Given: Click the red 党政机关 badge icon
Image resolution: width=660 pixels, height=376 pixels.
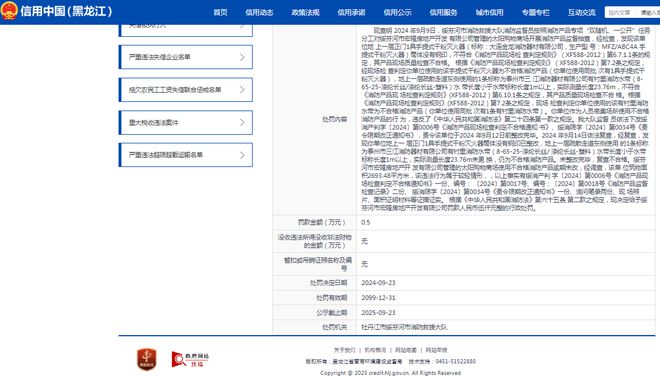Looking at the screenshot, I should [147, 359].
